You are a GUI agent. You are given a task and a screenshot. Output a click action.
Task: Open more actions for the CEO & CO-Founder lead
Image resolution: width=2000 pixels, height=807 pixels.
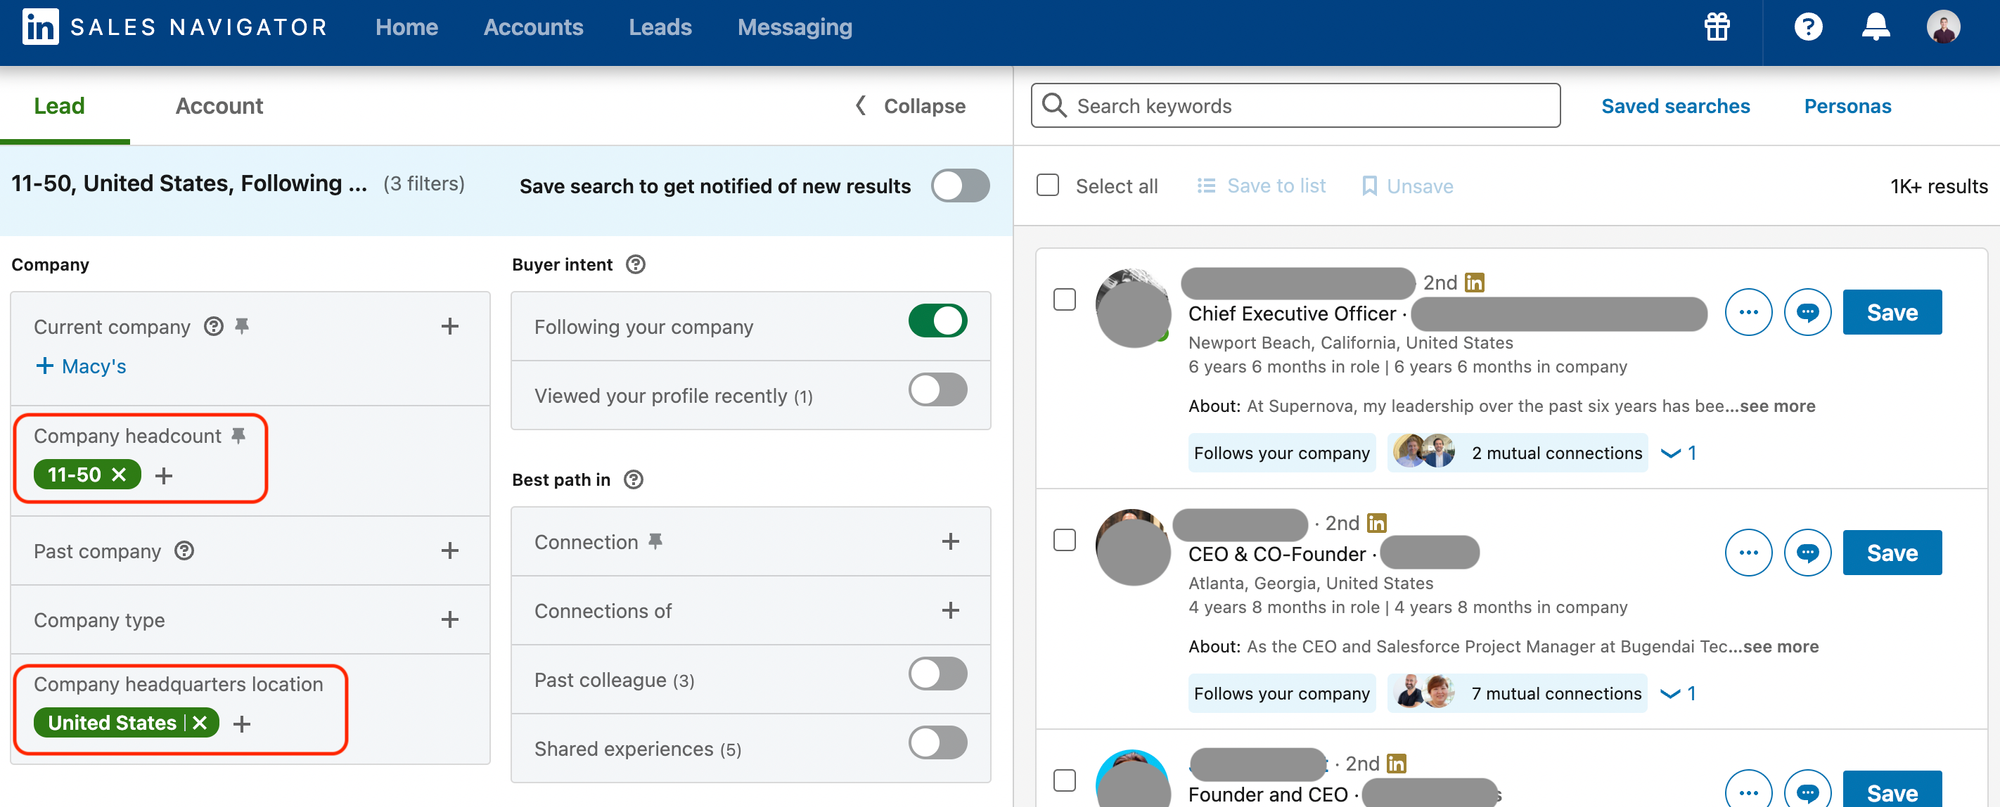point(1748,552)
